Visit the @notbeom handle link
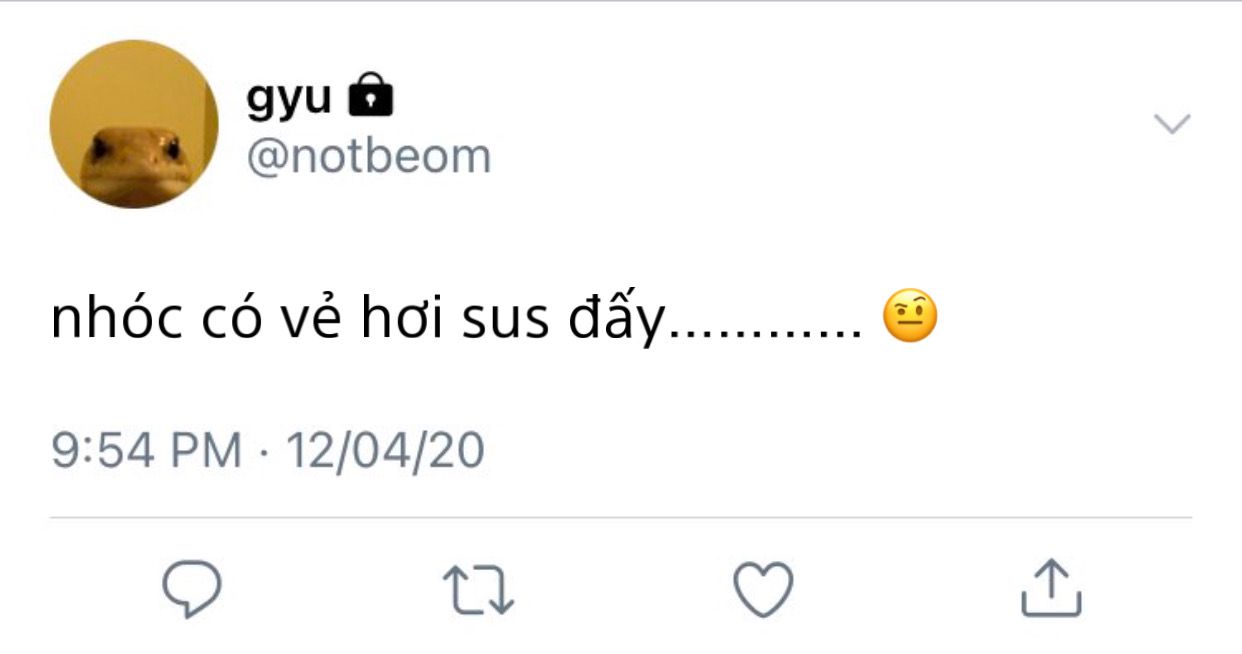The width and height of the screenshot is (1242, 654). pyautogui.click(x=369, y=157)
